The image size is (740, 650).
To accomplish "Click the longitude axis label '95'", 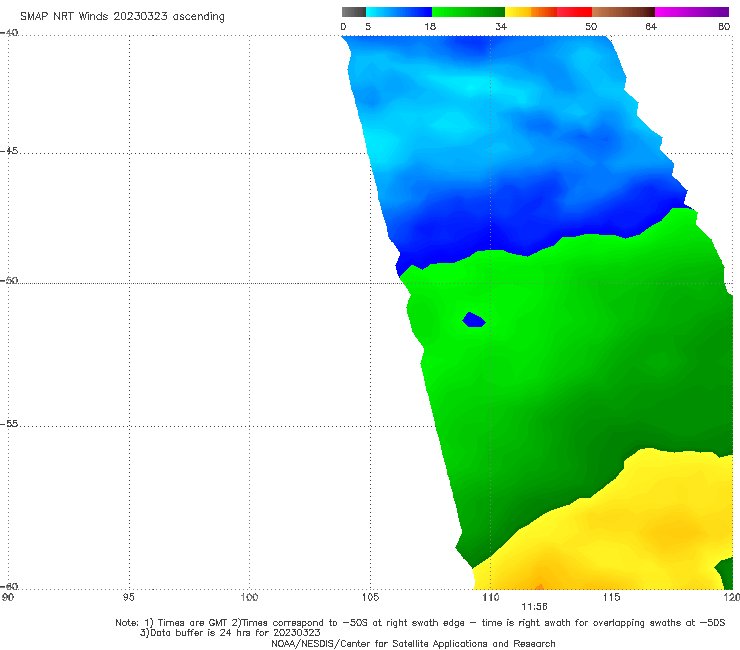I will pos(128,597).
